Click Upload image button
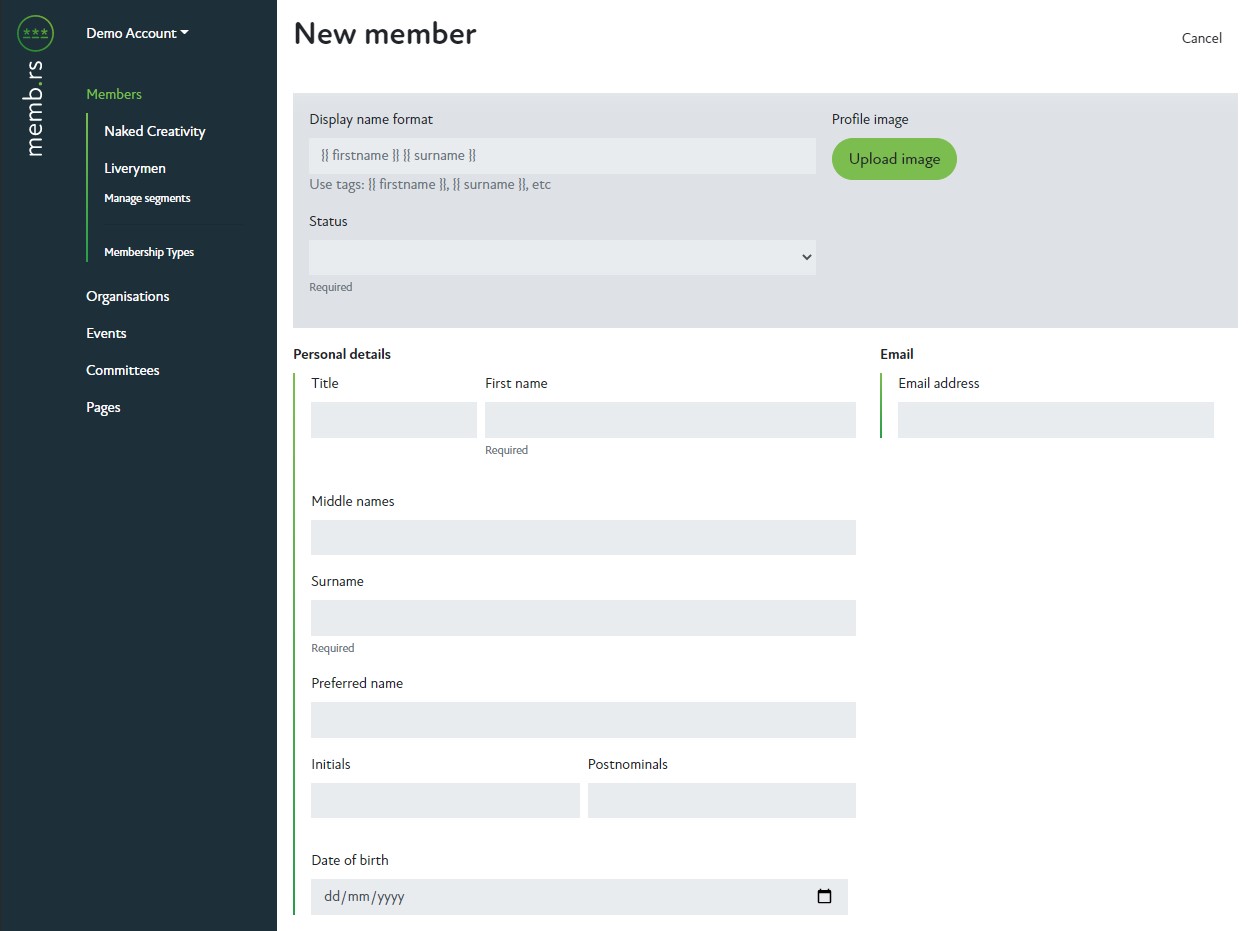This screenshot has width=1248, height=931. coord(894,159)
